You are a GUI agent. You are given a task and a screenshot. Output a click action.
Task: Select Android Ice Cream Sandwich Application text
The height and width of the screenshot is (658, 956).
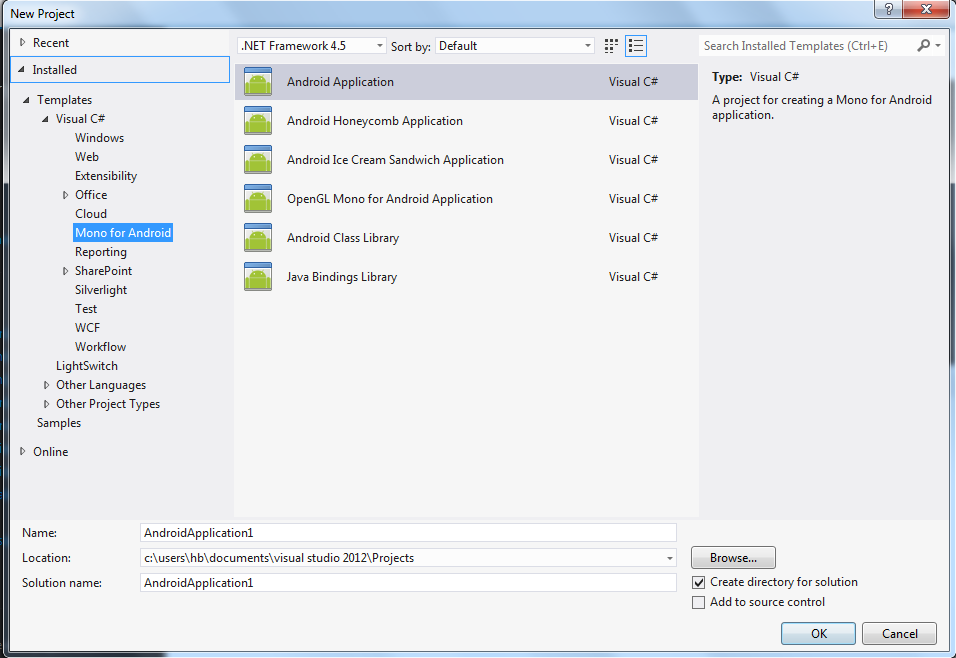click(395, 160)
